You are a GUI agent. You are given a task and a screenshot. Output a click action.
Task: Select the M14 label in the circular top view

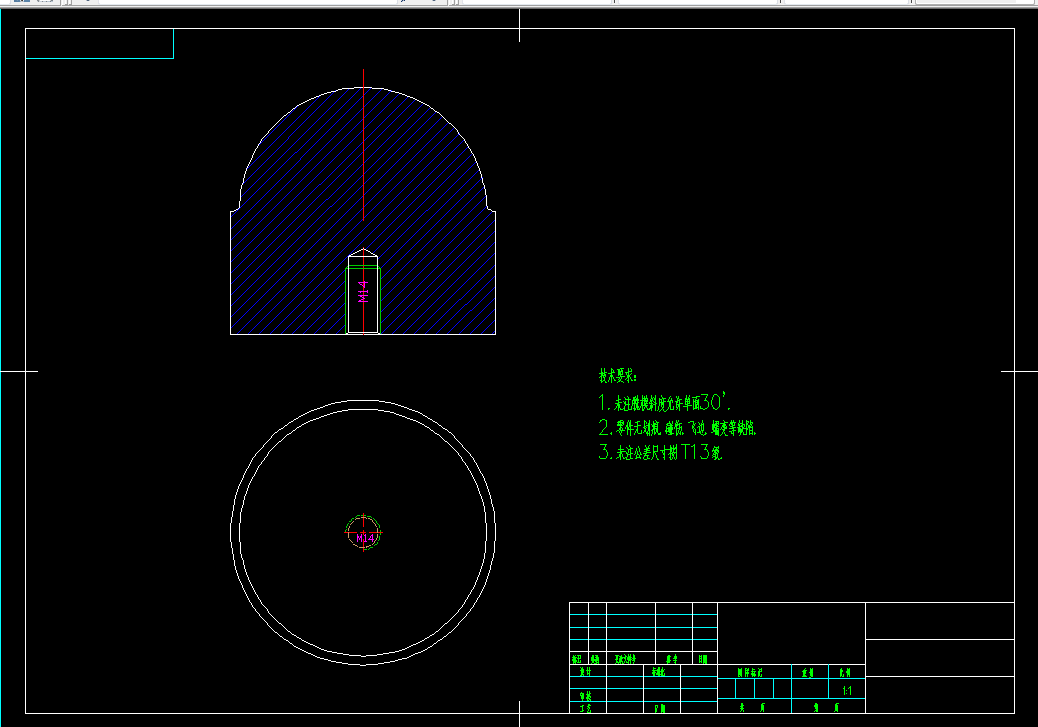point(365,538)
